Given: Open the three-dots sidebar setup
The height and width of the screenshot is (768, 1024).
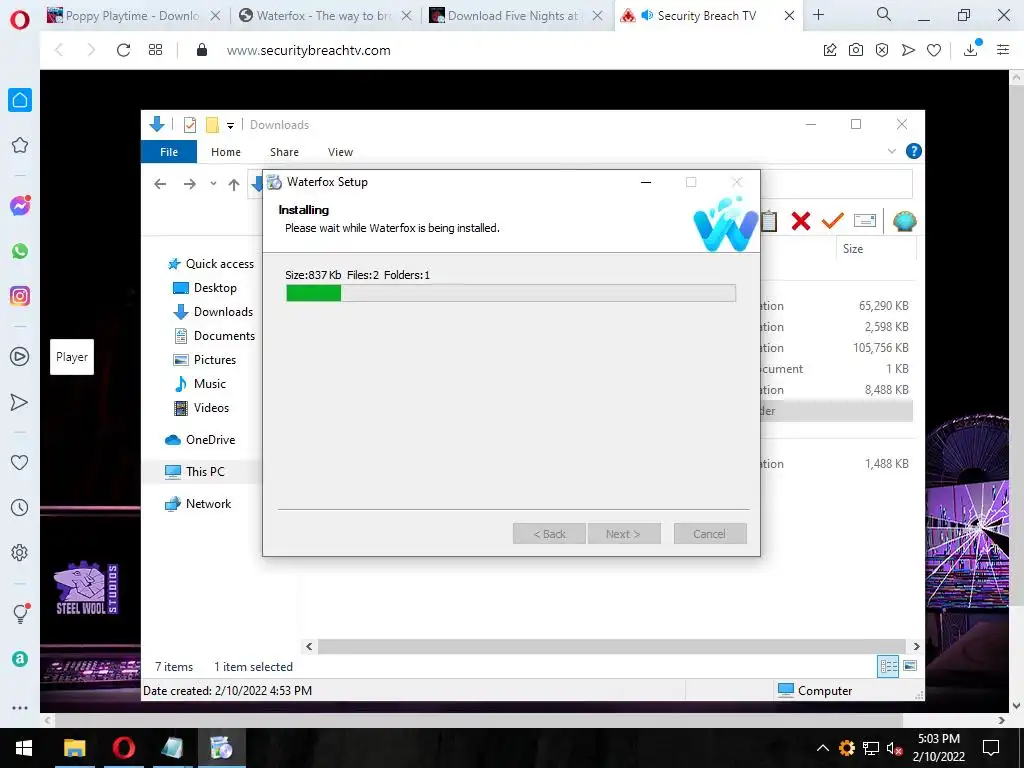Looking at the screenshot, I should (x=20, y=707).
